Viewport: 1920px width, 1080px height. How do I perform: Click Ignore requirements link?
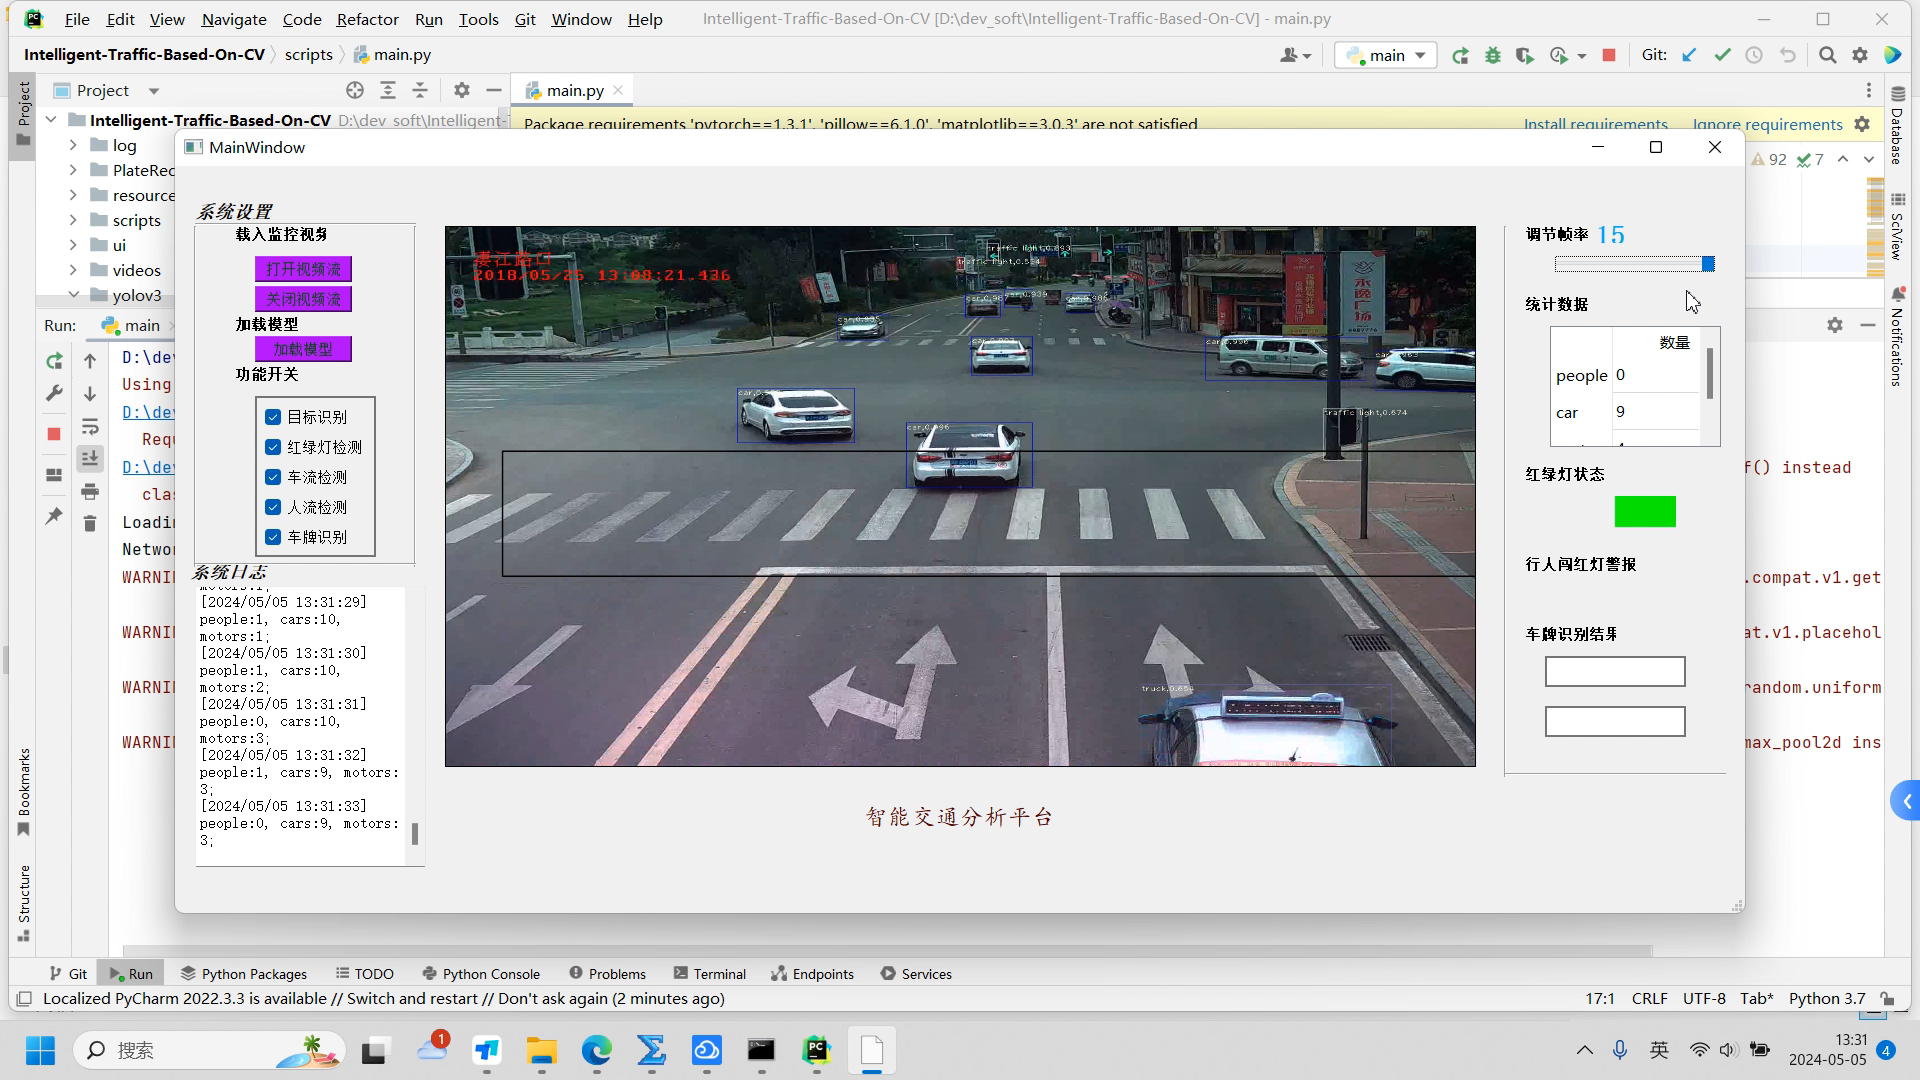pyautogui.click(x=1767, y=124)
